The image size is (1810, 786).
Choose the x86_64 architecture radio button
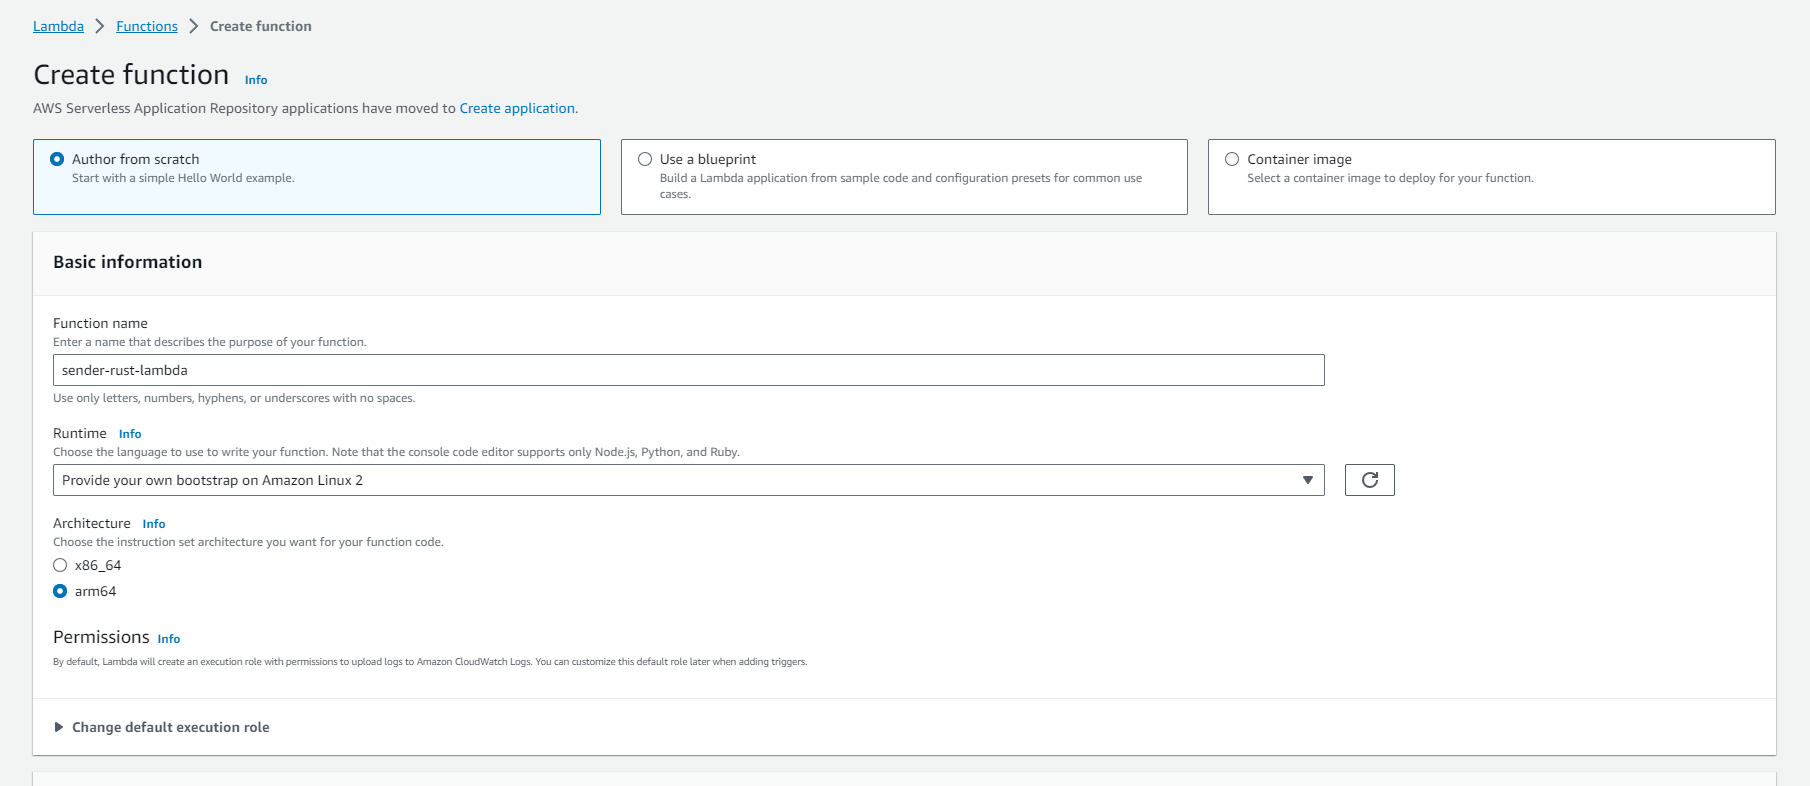(x=60, y=565)
